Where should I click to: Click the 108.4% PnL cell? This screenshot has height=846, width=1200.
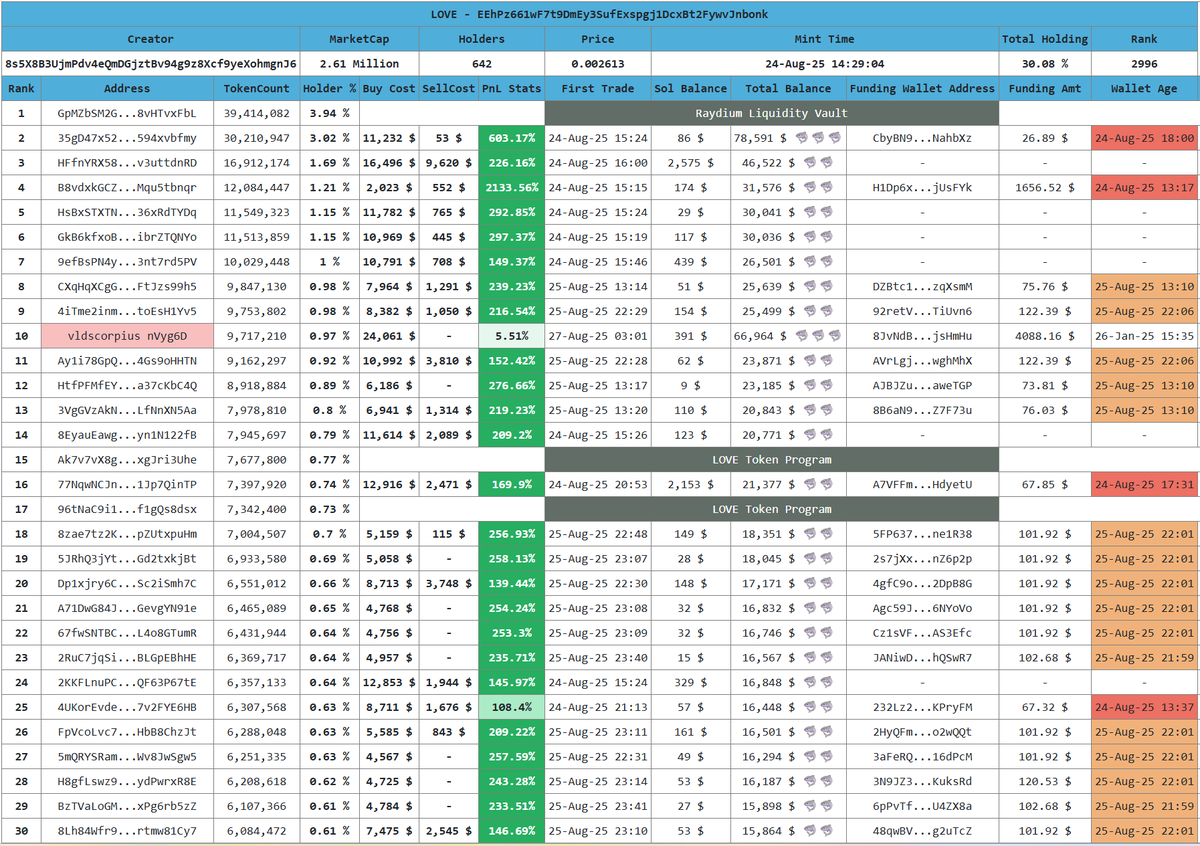pyautogui.click(x=512, y=707)
